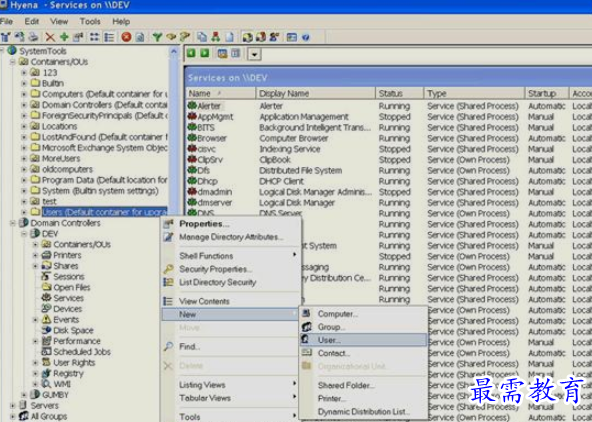Click the printer icon in the toolbar
This screenshot has height=422, width=592.
tap(34, 37)
